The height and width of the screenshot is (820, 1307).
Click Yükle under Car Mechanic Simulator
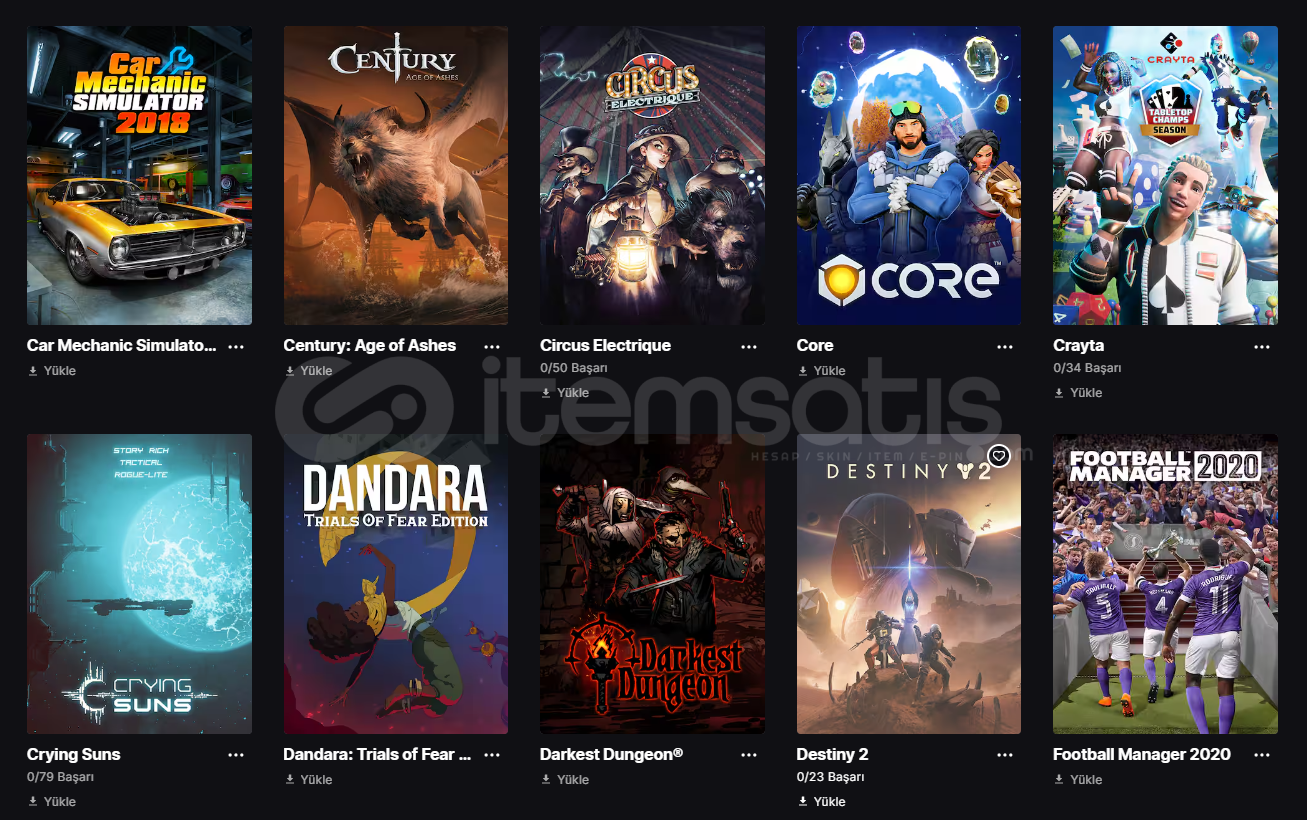click(x=52, y=371)
